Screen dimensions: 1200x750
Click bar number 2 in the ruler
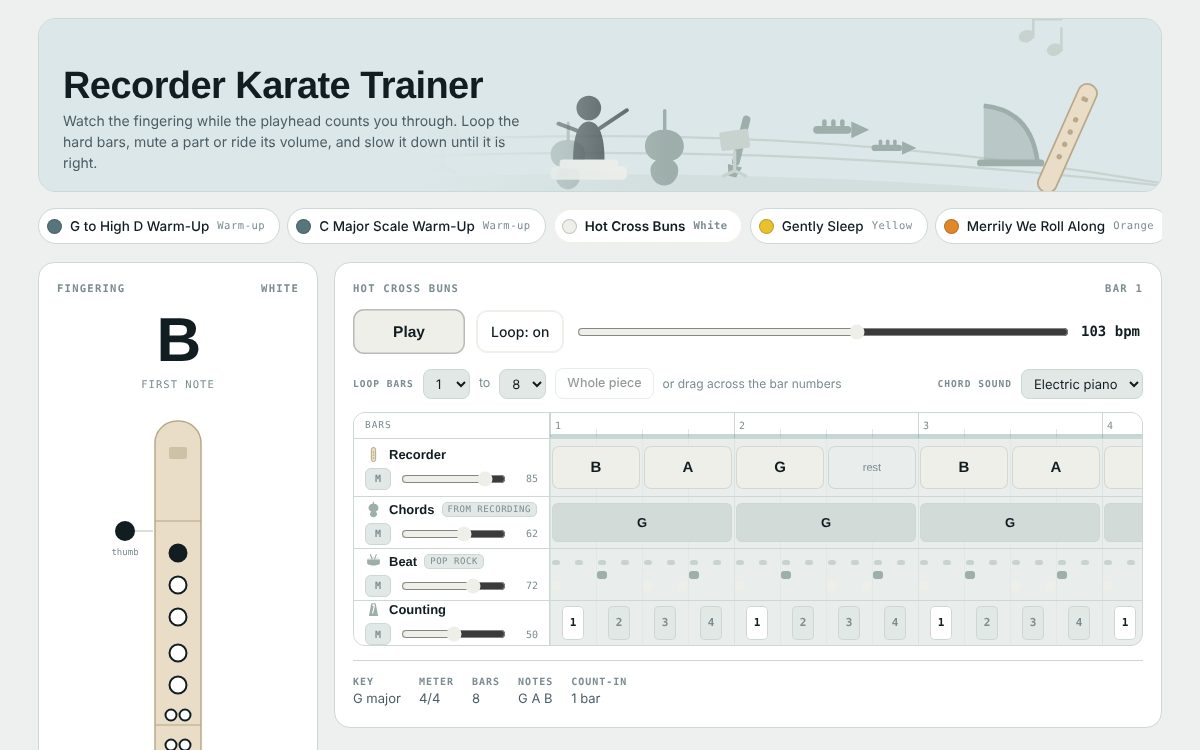point(742,425)
